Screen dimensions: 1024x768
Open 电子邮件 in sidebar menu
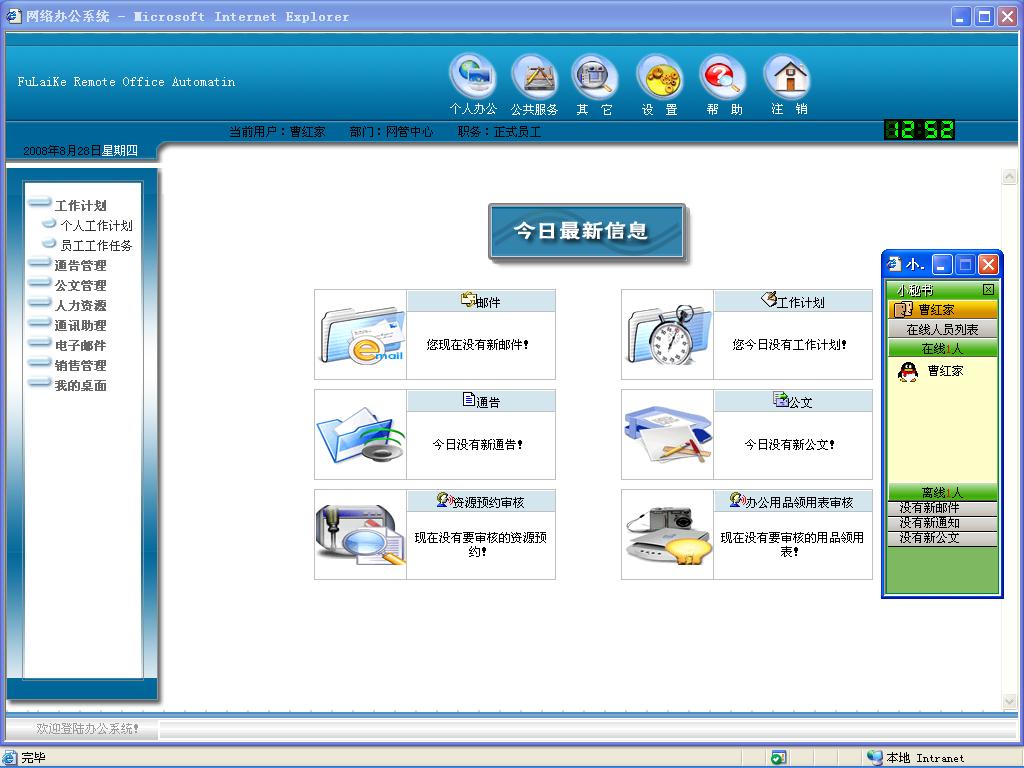(x=80, y=345)
